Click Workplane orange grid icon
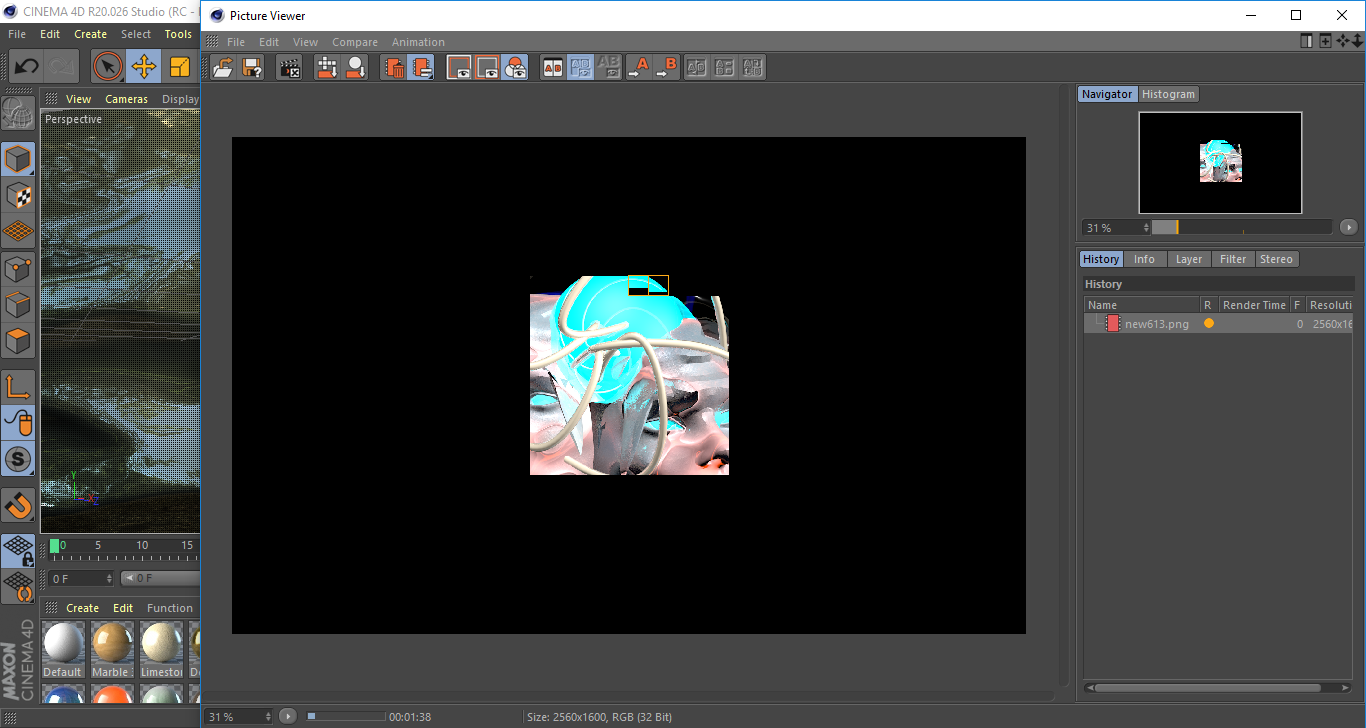Image resolution: width=1366 pixels, height=728 pixels. [x=18, y=231]
